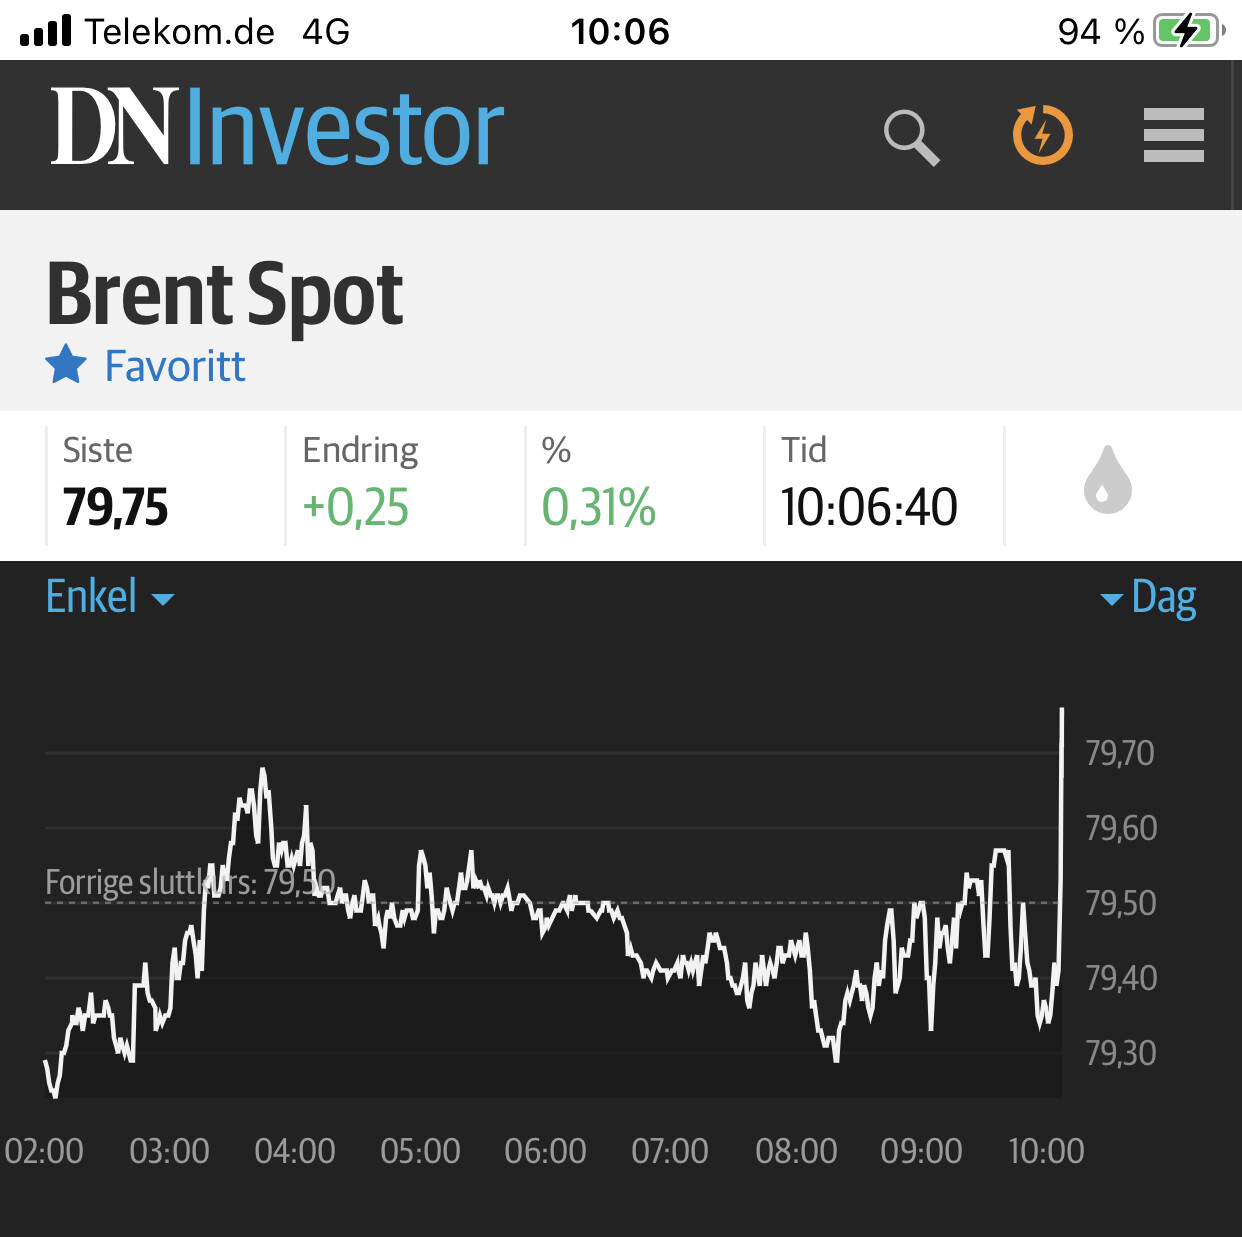Click the blue Favoritt star icon
1242x1237 pixels.
pos(67,365)
